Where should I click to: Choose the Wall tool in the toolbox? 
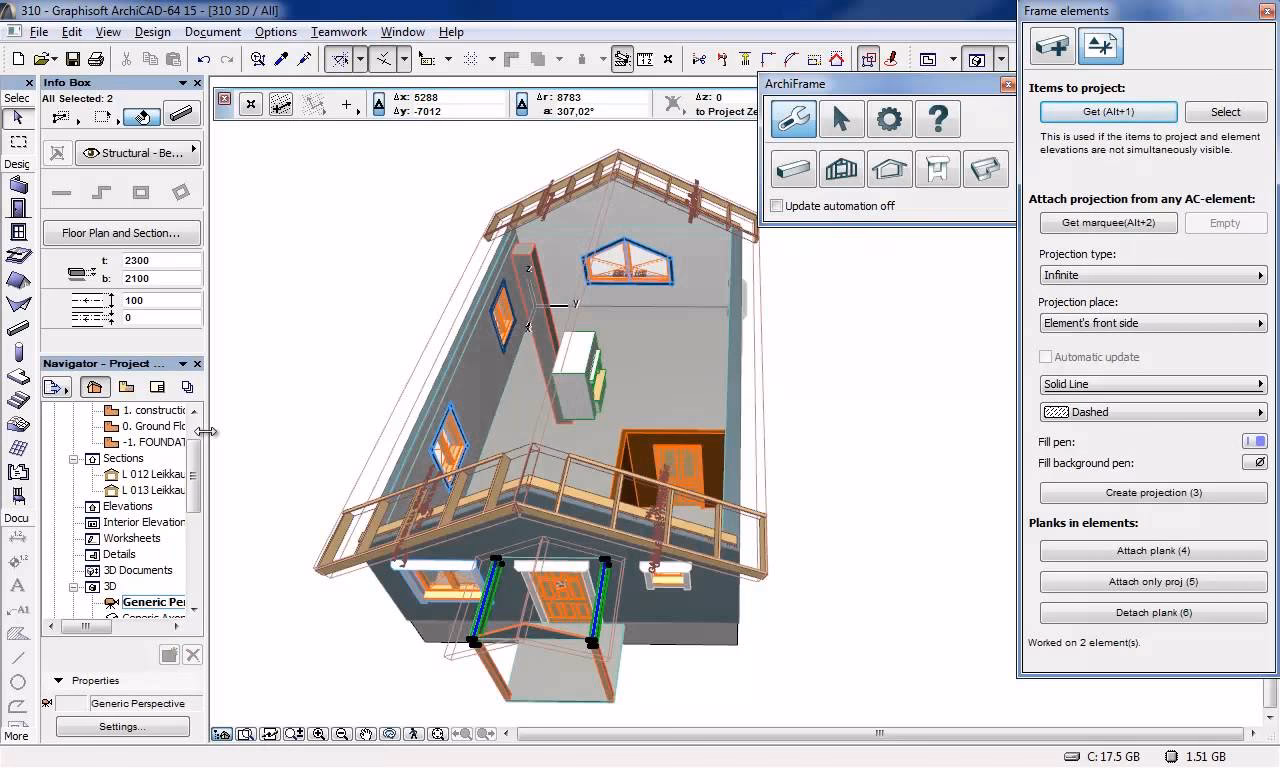18,184
